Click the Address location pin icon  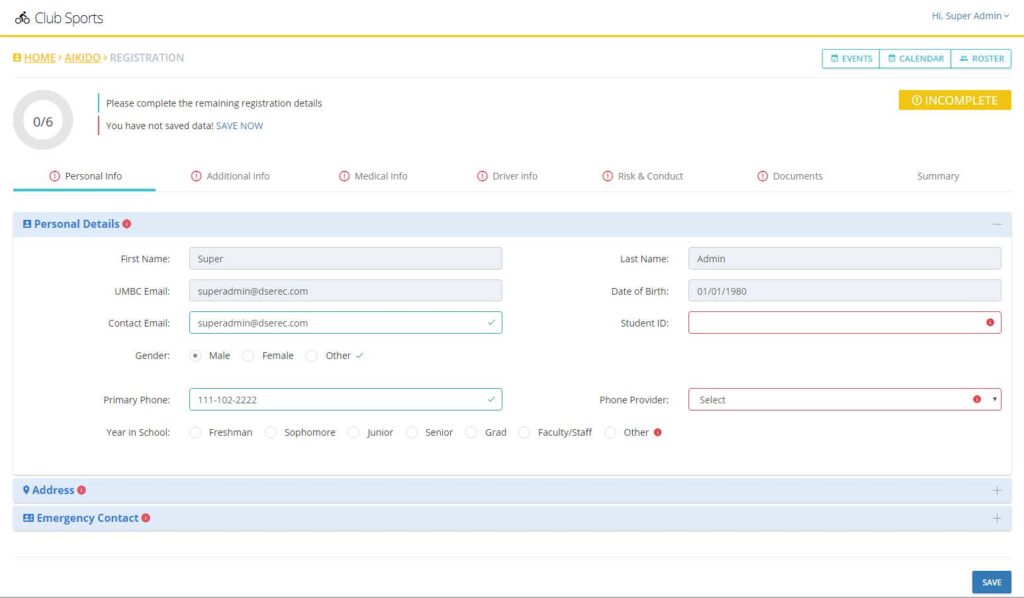(x=25, y=490)
